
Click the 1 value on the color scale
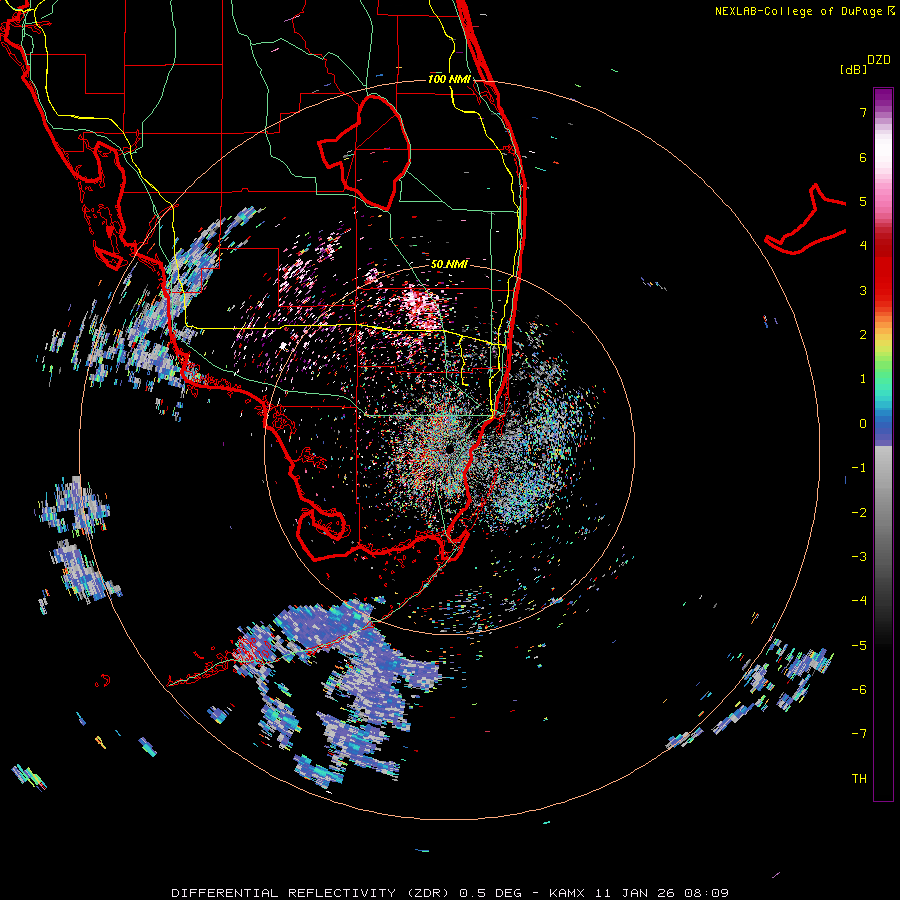[x=863, y=379]
